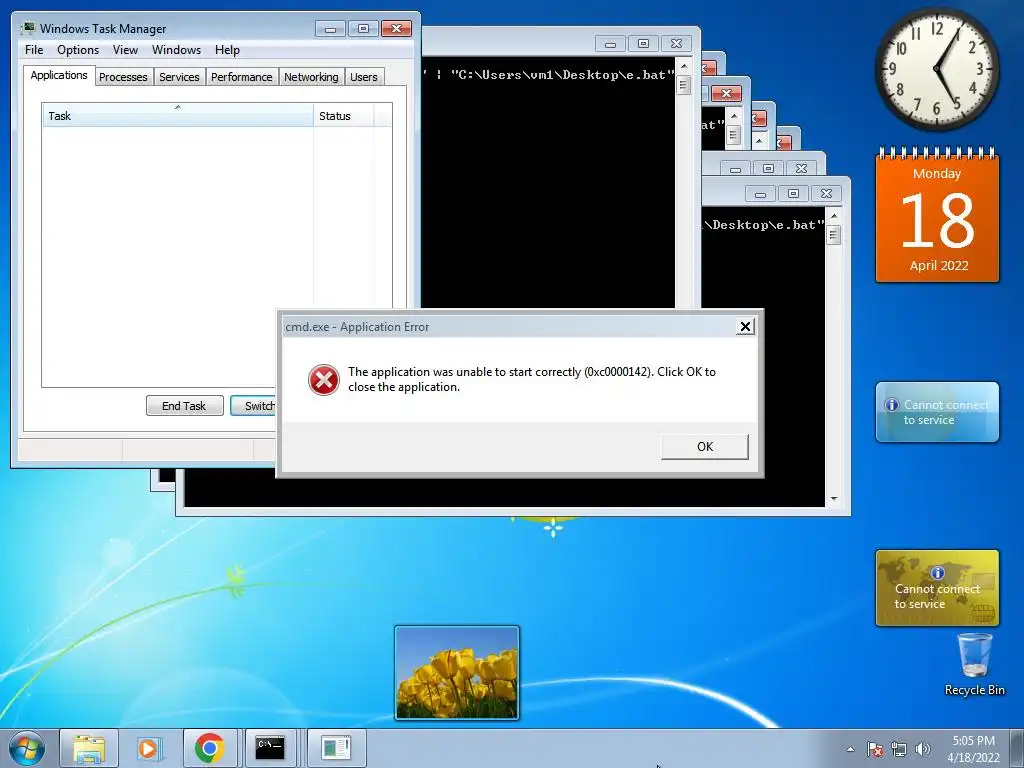The image size is (1024, 768).
Task: Switch to the Services tab
Action: pyautogui.click(x=179, y=77)
